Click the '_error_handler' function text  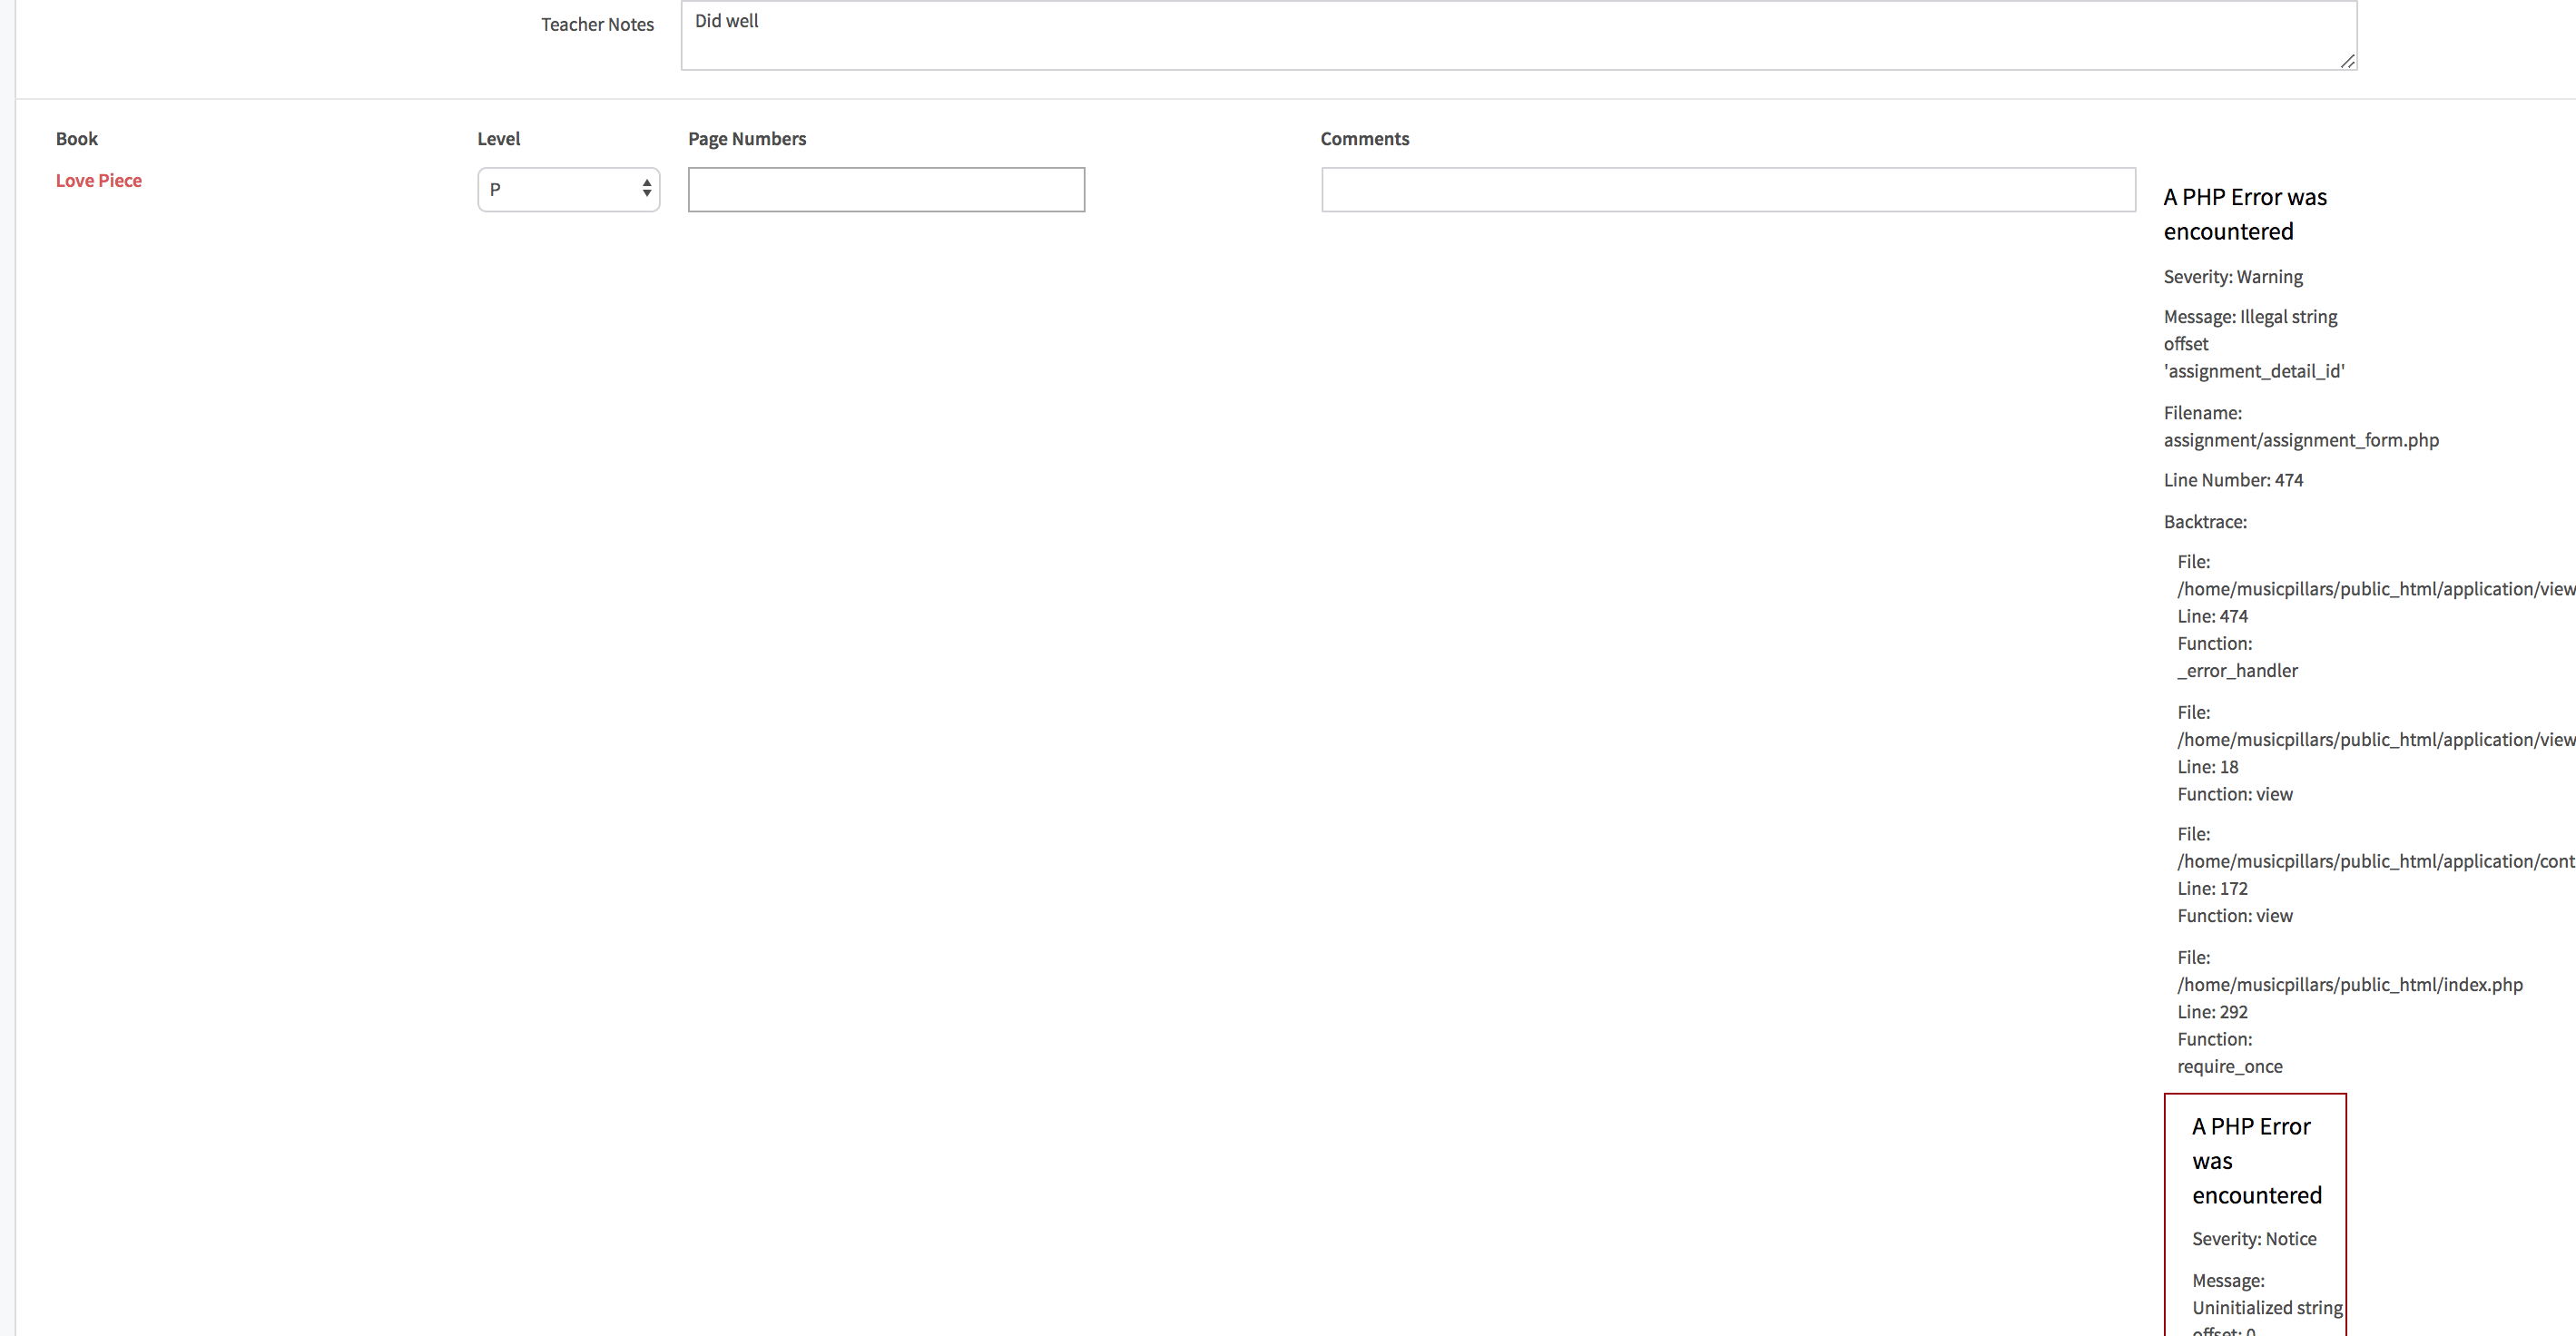pyautogui.click(x=2237, y=670)
